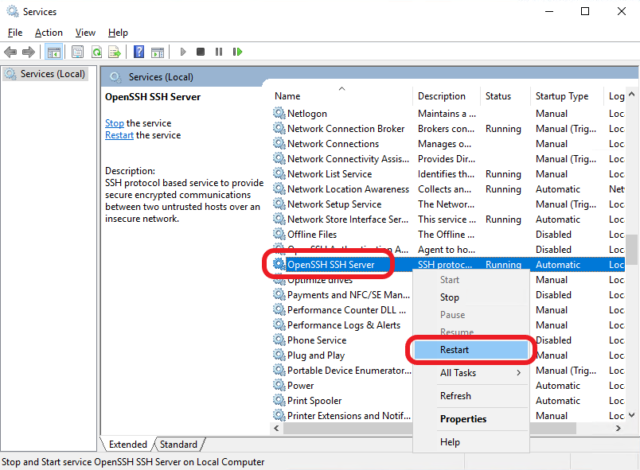Select the Printer Extensions and Notifications service
The image size is (640, 470).
349,415
